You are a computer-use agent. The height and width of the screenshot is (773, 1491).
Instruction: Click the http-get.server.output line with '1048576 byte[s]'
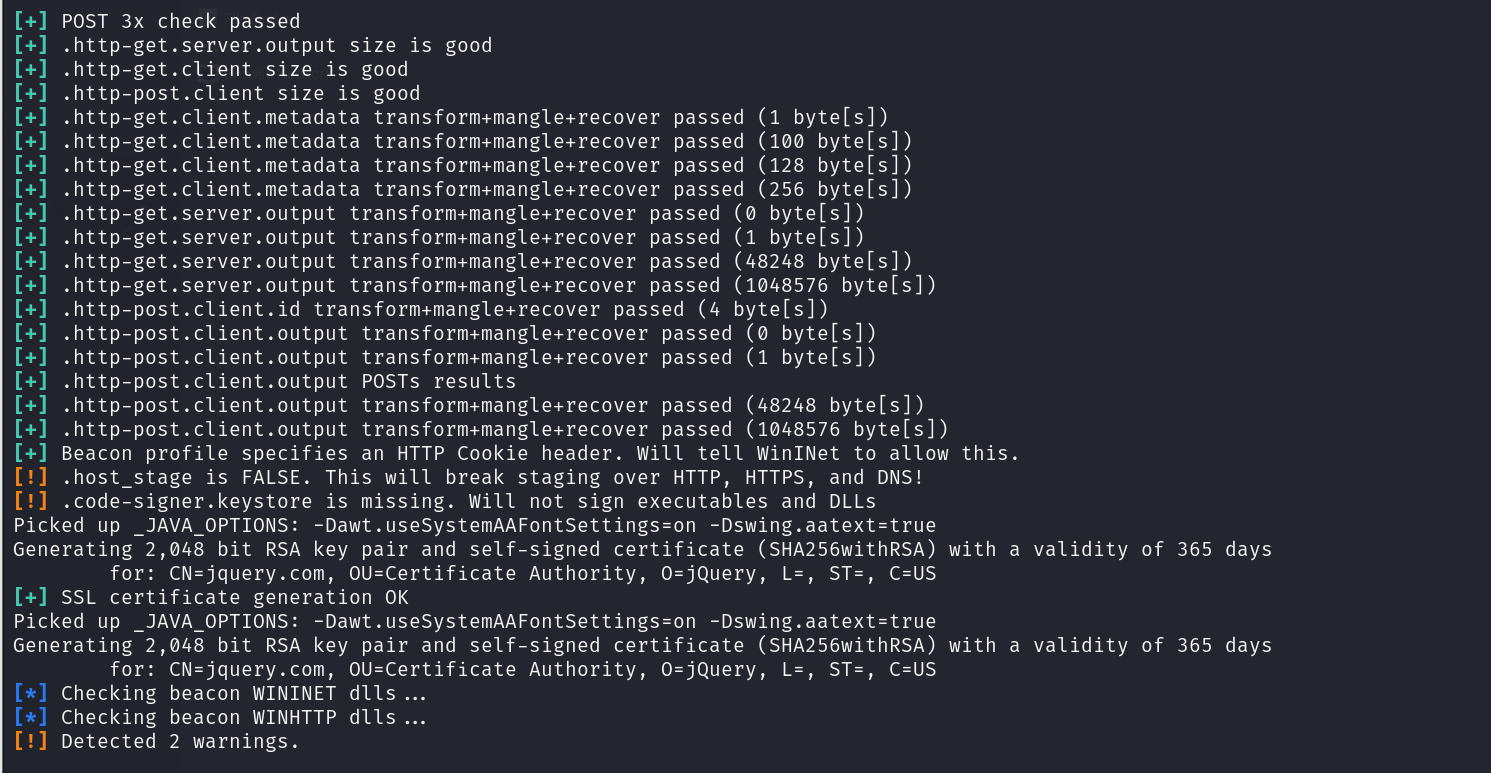pyautogui.click(x=499, y=285)
